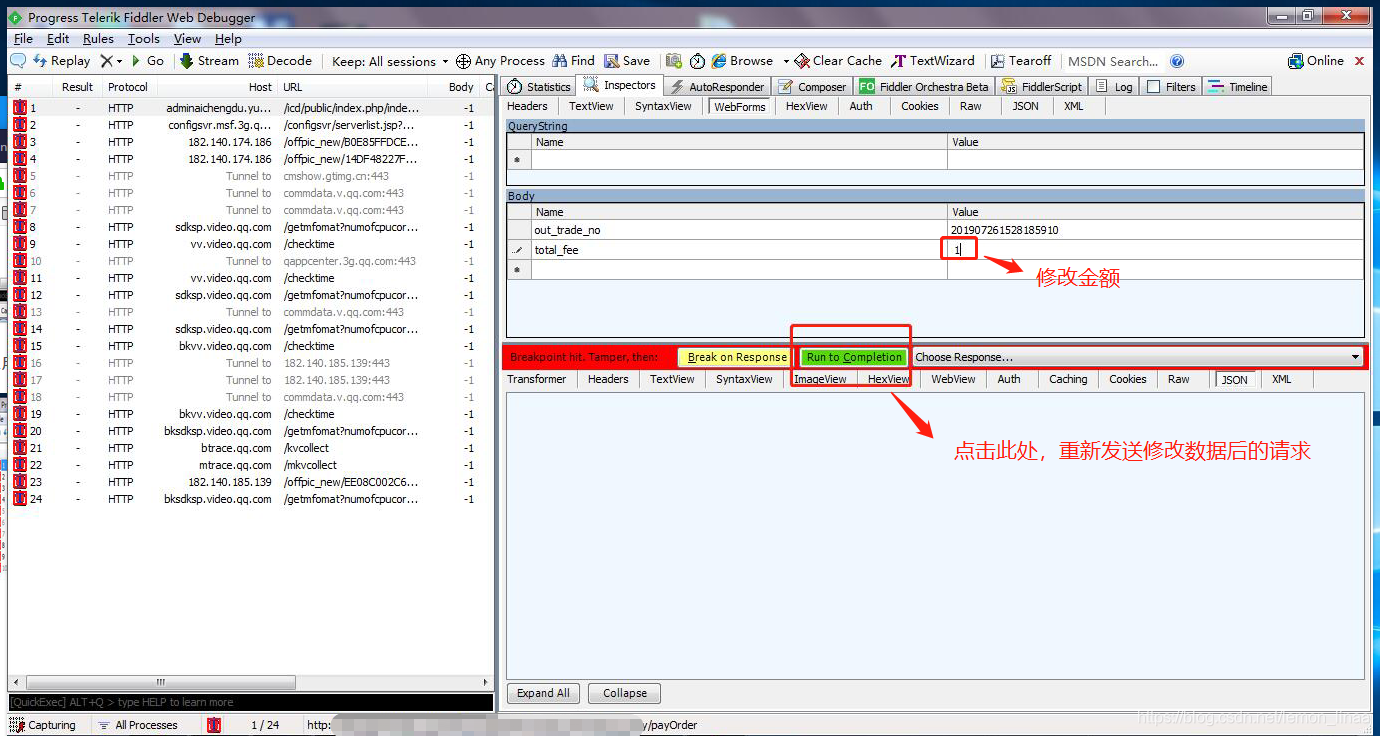Click the QuickExec command input box
This screenshot has width=1380, height=736.
tap(250, 702)
